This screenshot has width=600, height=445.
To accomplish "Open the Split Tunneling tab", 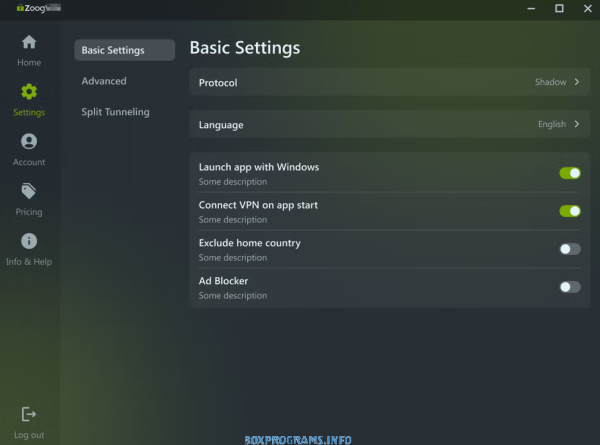I will click(116, 112).
